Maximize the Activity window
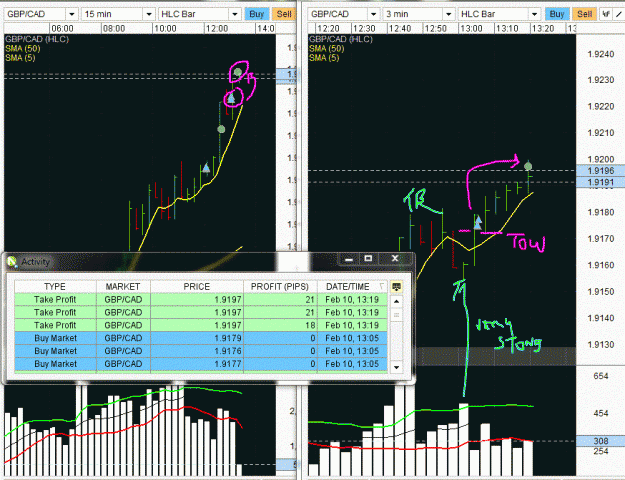This screenshot has width=625, height=480. tap(368, 259)
